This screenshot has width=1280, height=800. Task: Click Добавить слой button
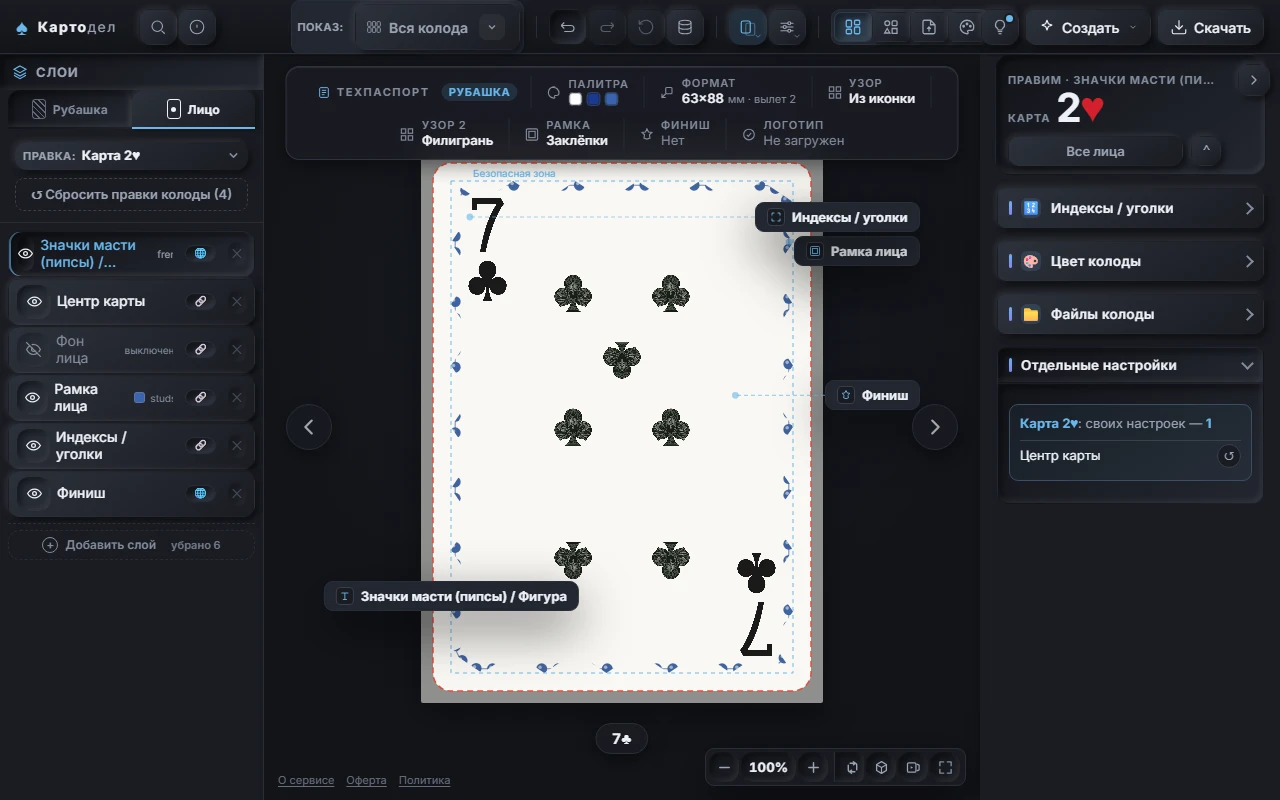[131, 545]
